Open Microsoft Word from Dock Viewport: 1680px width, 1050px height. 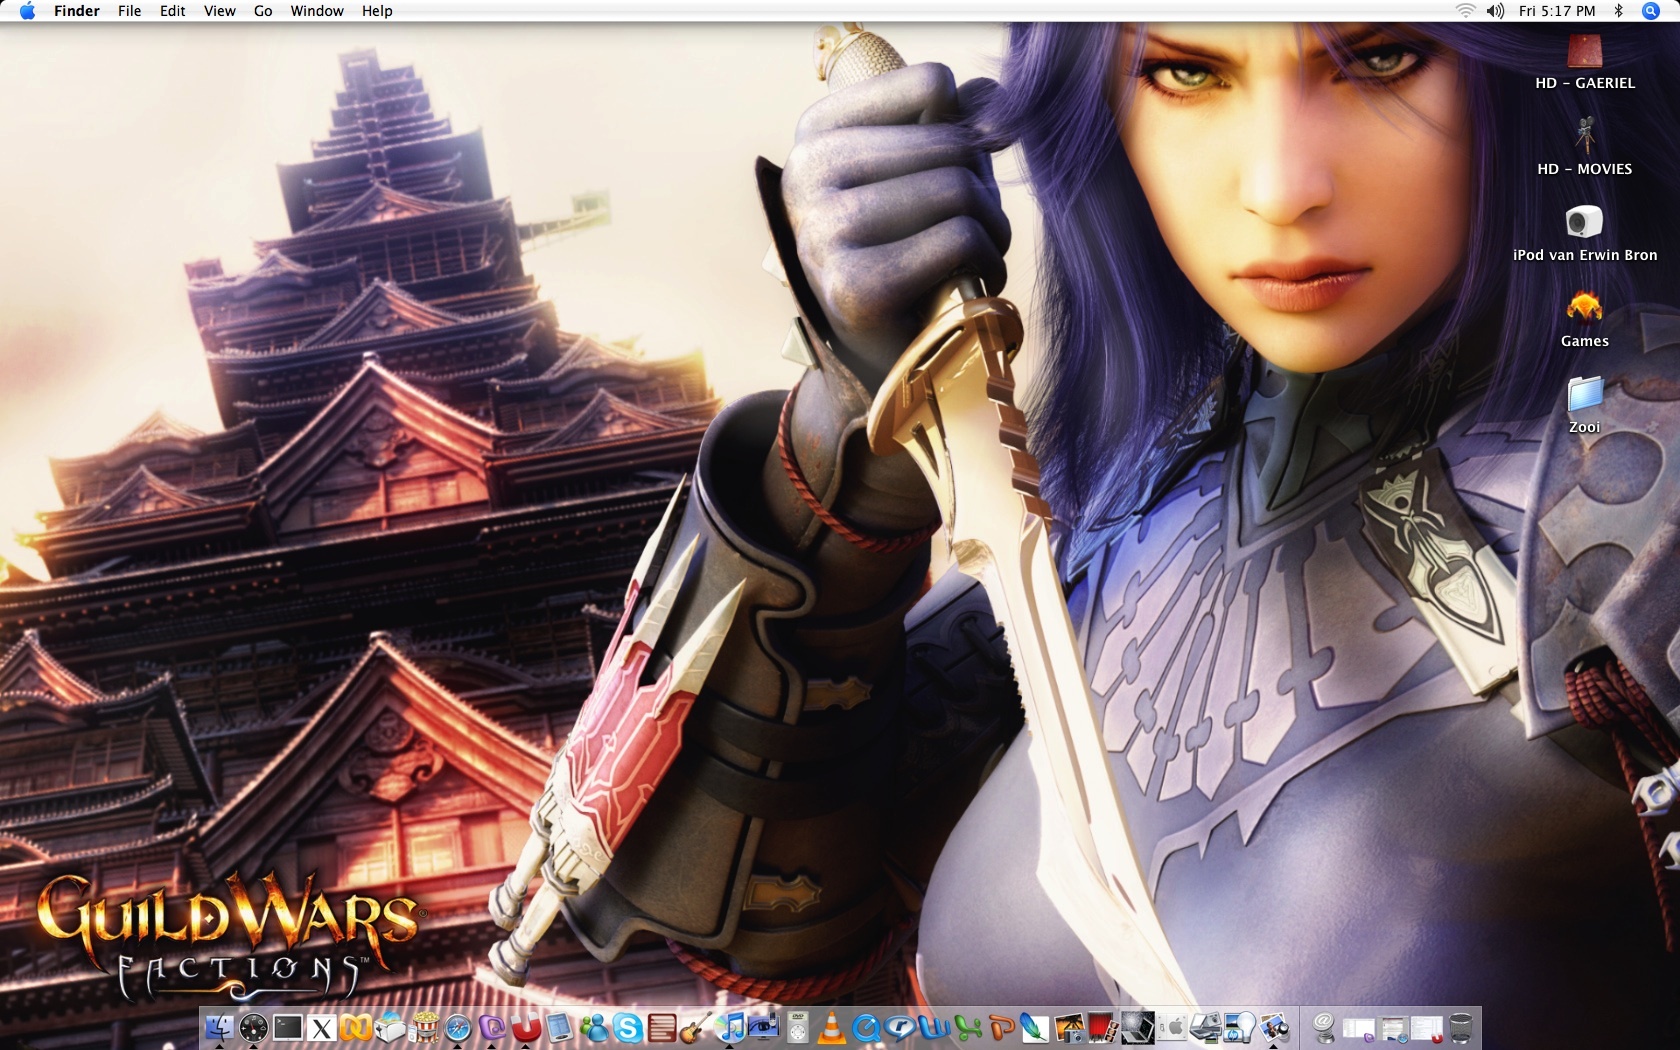coord(934,1027)
